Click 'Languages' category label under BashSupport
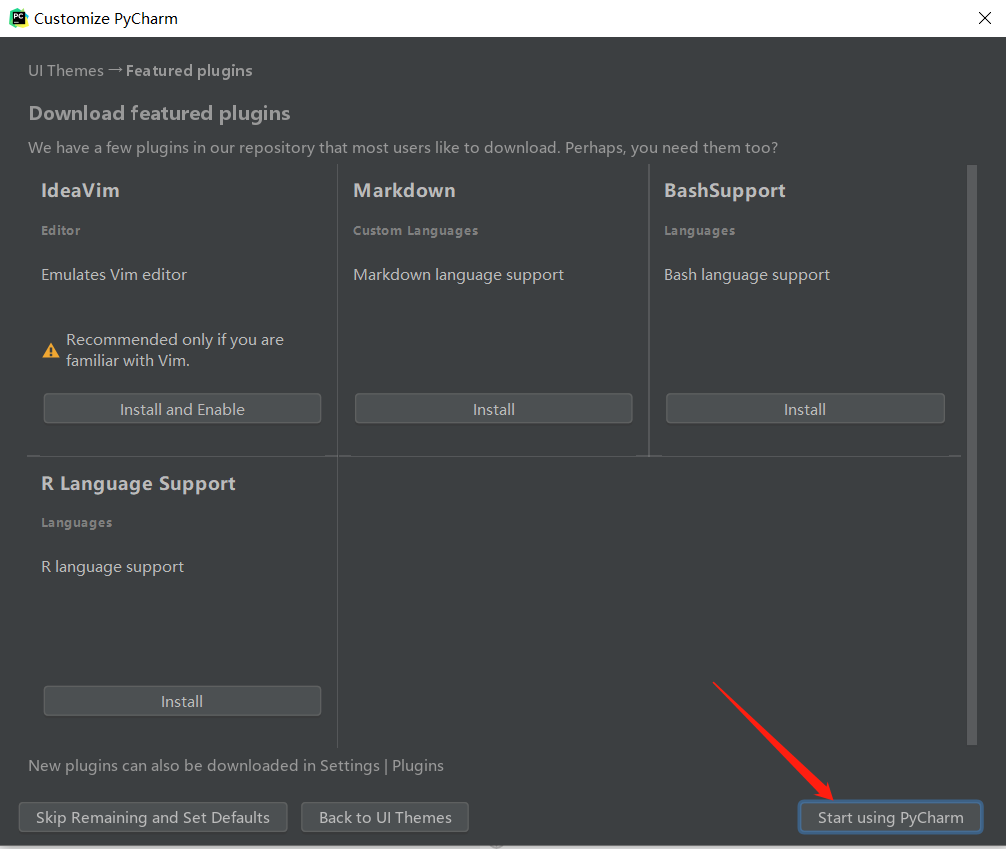1006x849 pixels. (699, 230)
